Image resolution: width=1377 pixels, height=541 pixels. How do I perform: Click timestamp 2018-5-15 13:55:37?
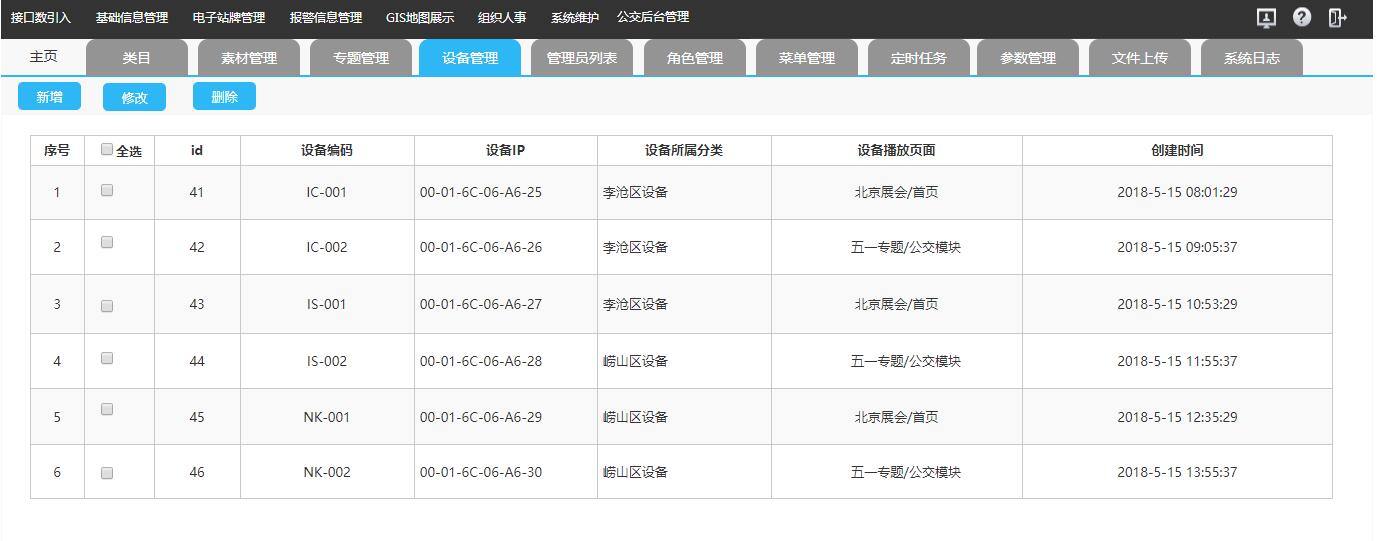pos(1177,472)
